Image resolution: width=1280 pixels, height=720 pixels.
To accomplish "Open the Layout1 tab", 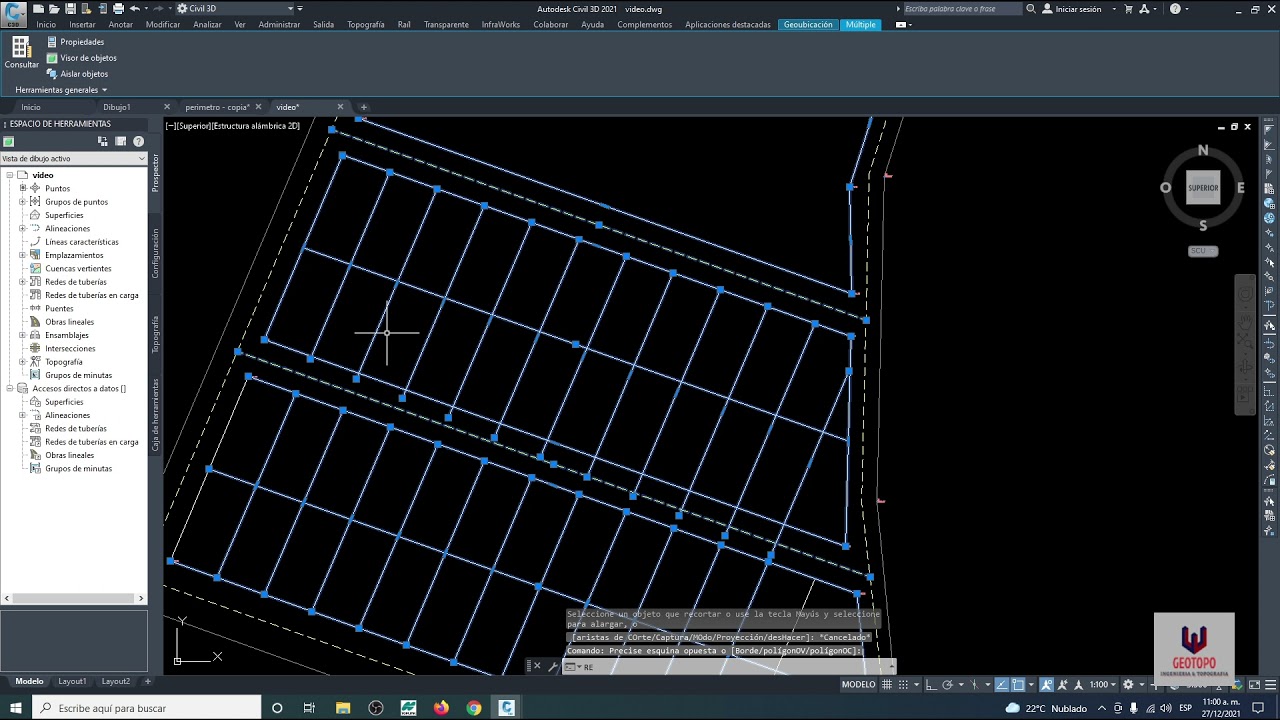I will (x=72, y=681).
